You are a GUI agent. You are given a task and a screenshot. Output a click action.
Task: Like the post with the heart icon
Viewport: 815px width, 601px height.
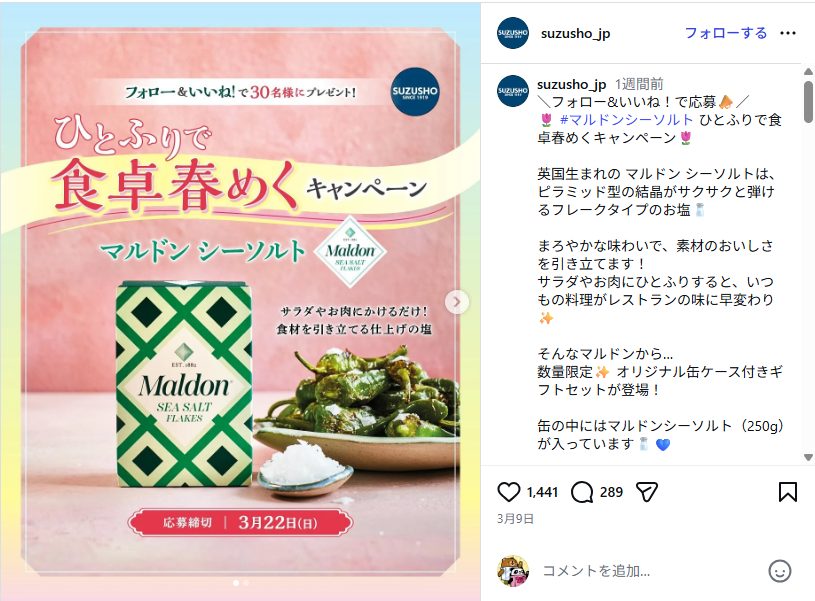pos(508,492)
